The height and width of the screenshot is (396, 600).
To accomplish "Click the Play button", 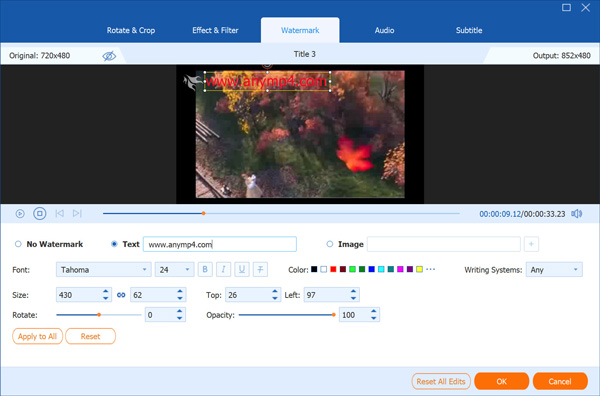I will coord(20,213).
